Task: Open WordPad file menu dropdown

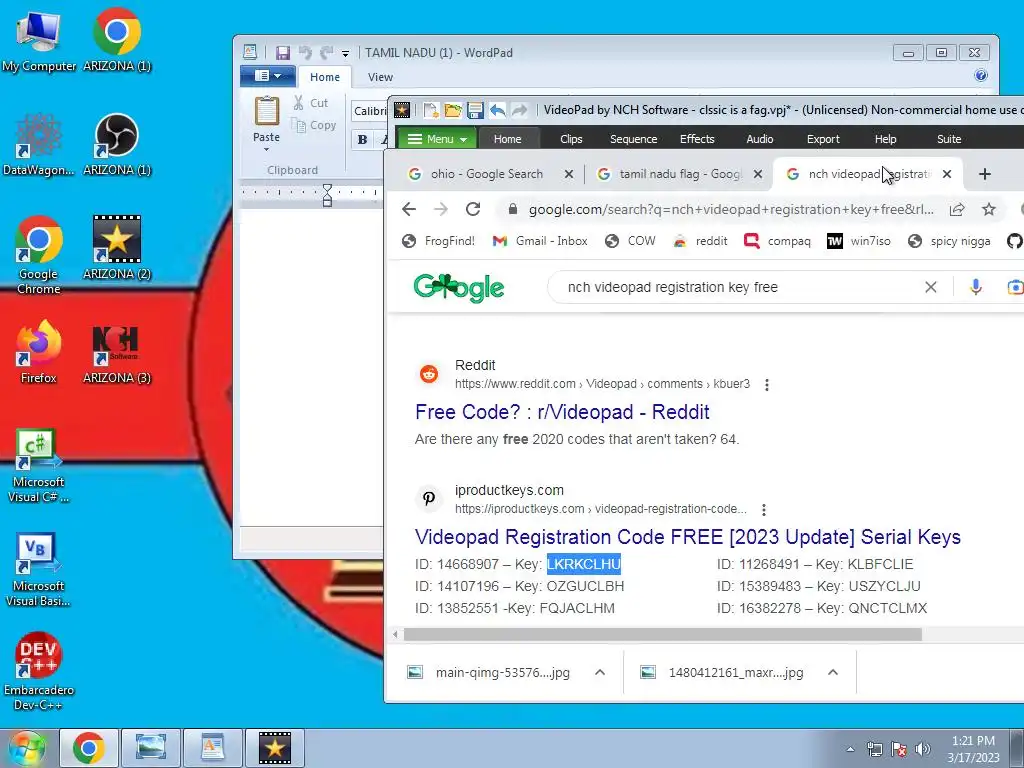Action: coord(268,76)
